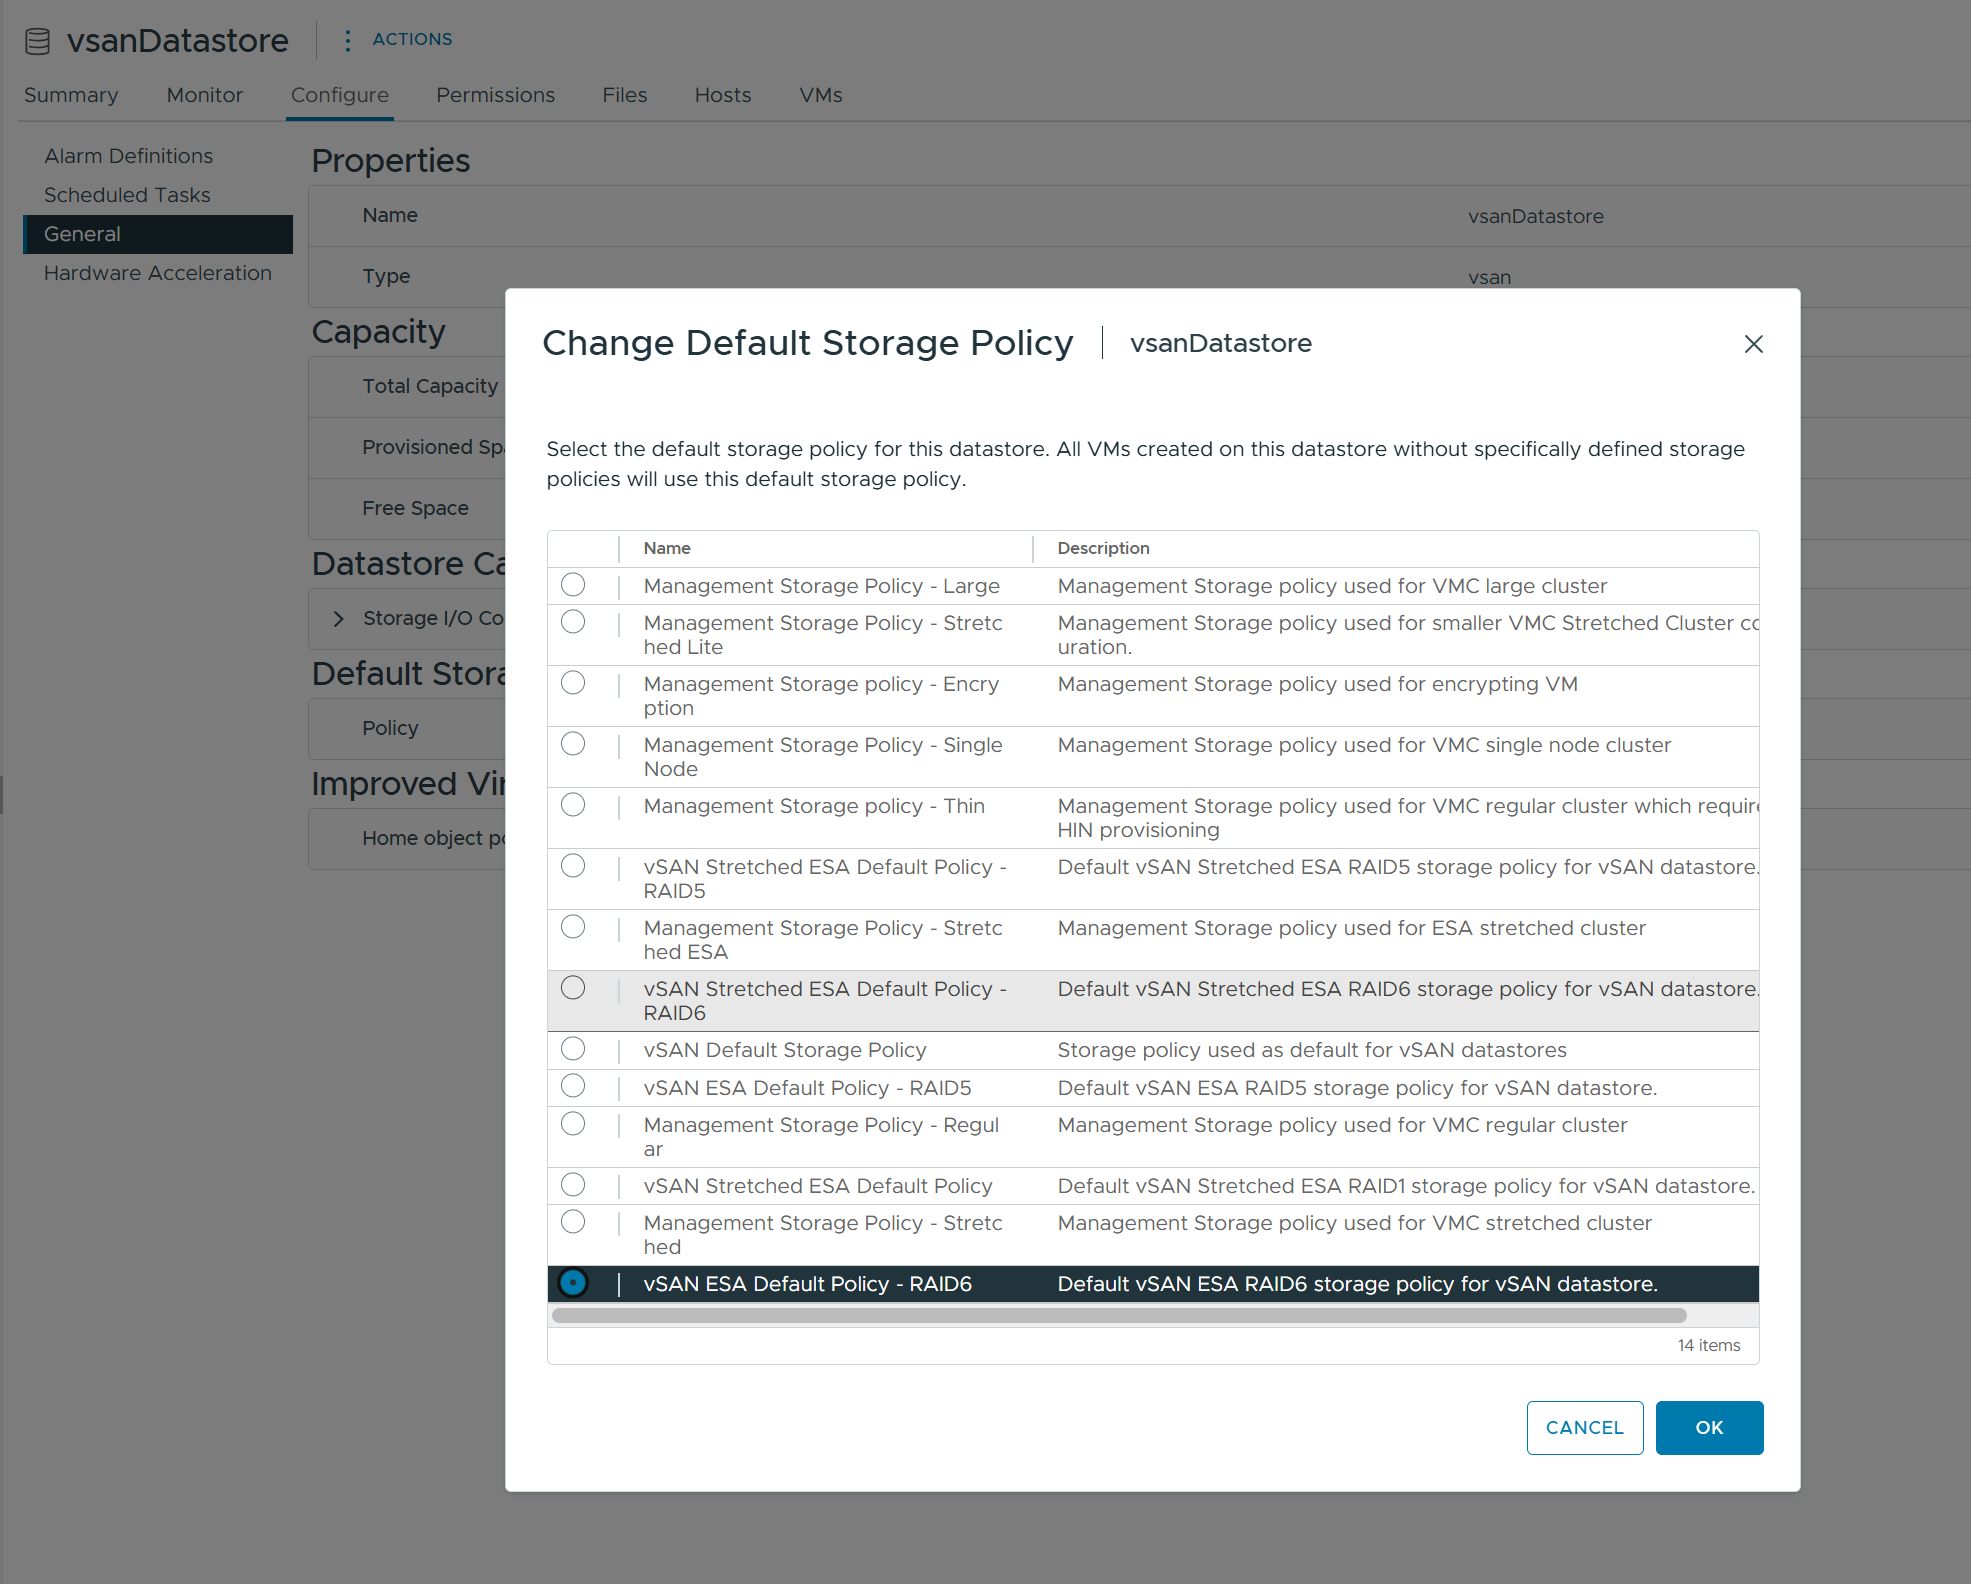Switch to the Monitor tab

pyautogui.click(x=204, y=95)
